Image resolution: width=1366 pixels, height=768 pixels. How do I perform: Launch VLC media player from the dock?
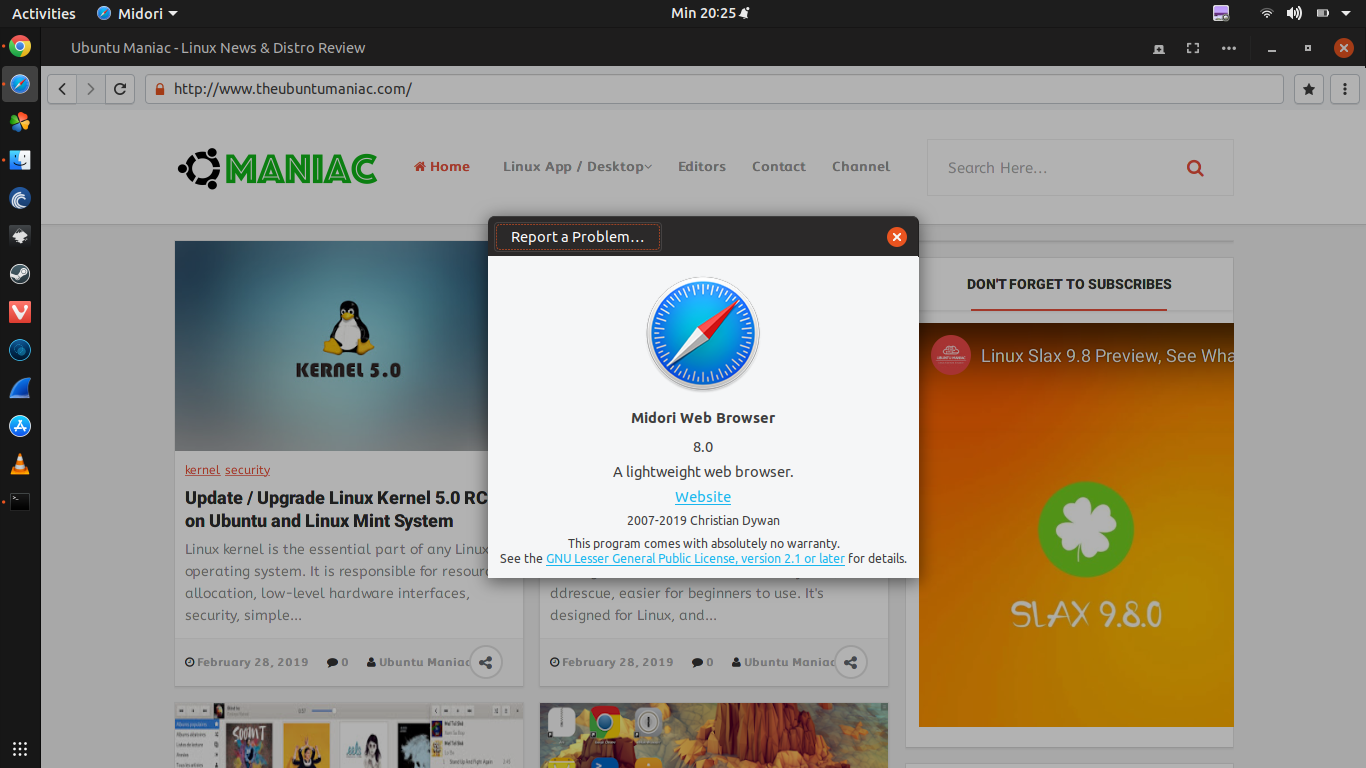(20, 464)
